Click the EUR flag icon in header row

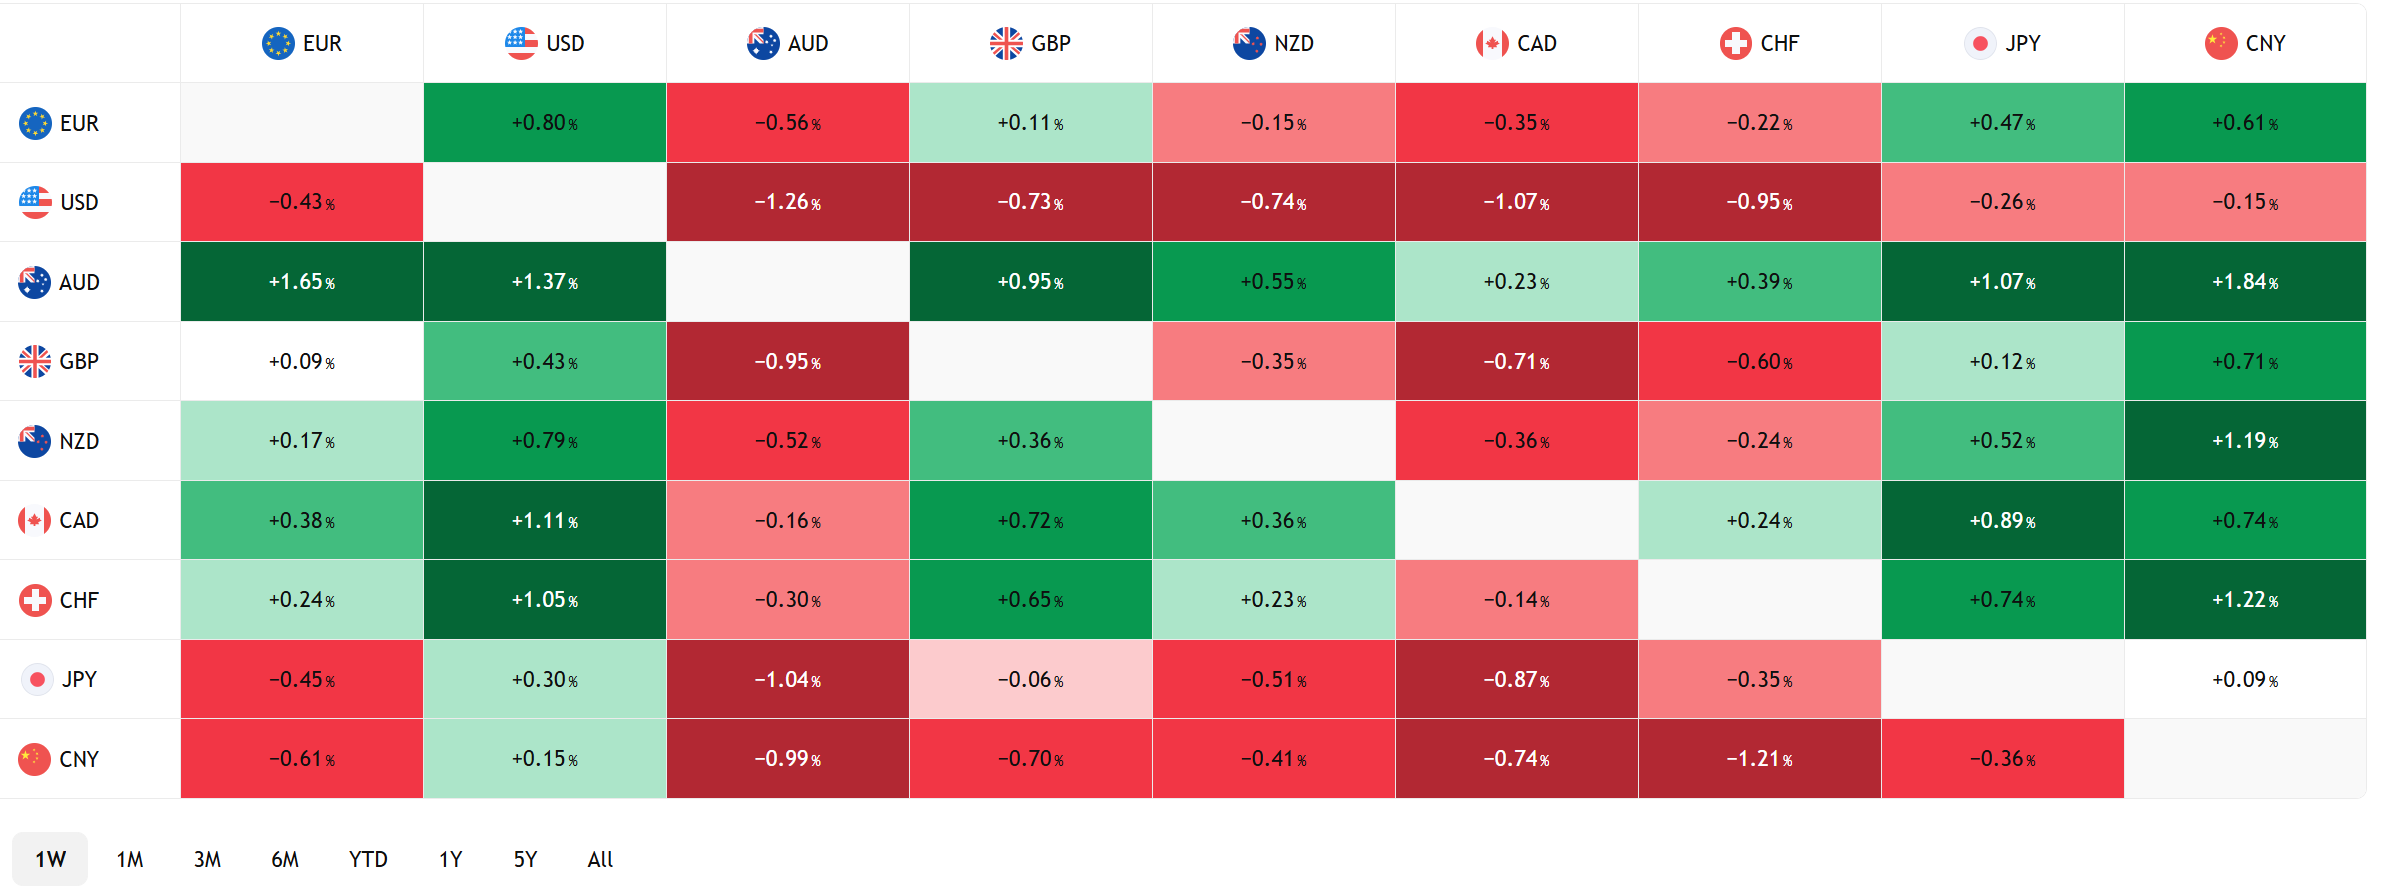[278, 43]
